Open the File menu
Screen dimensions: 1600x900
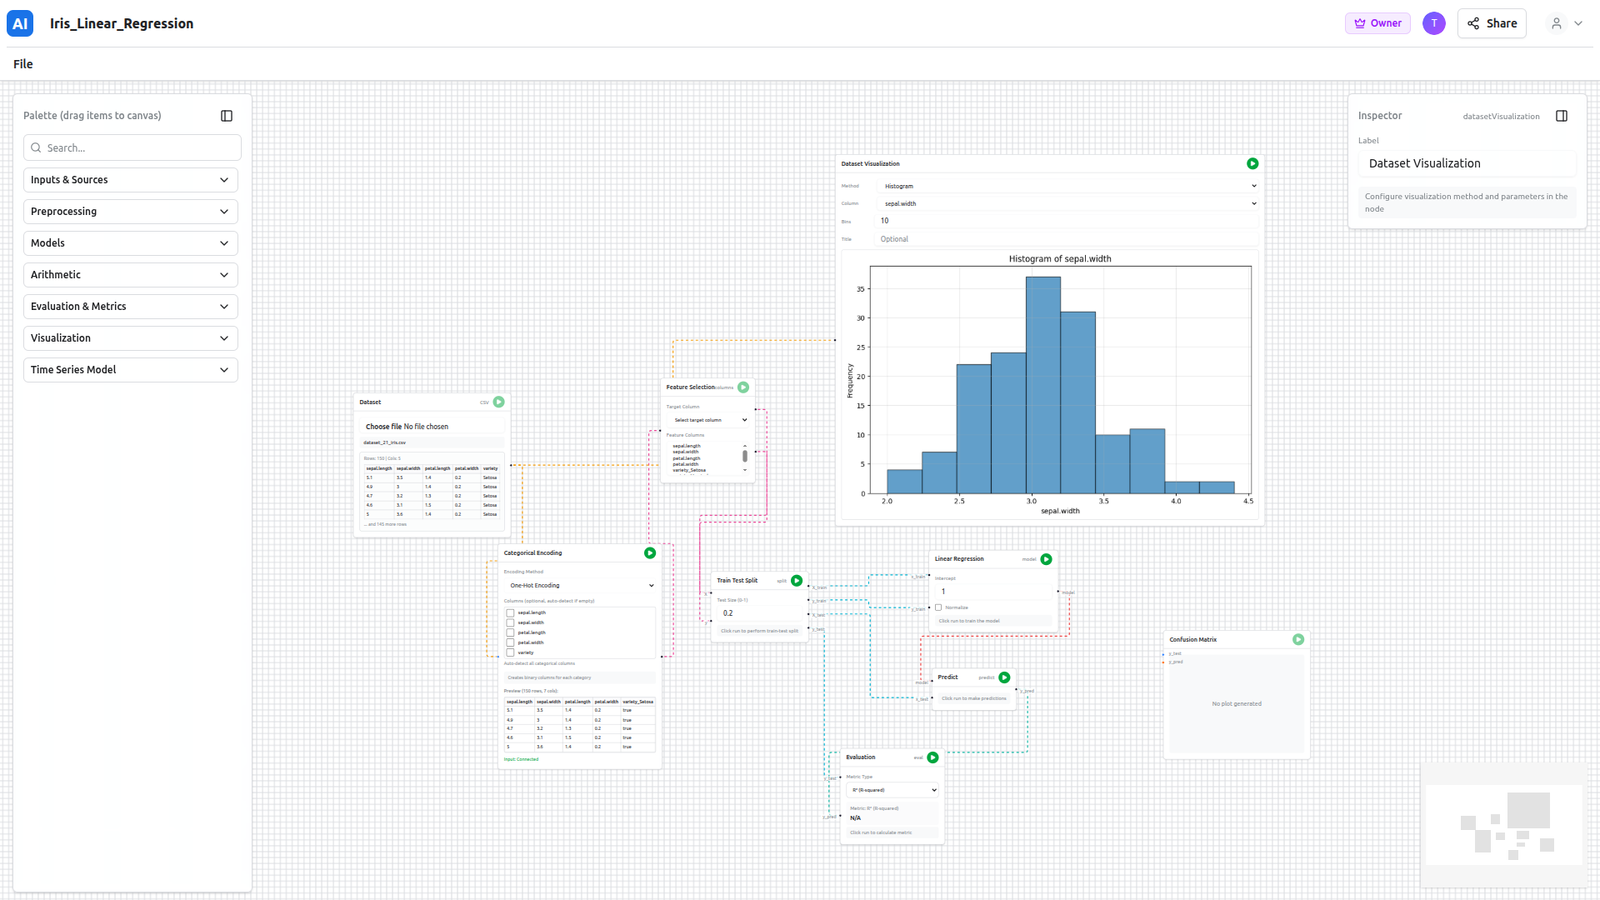click(x=23, y=64)
